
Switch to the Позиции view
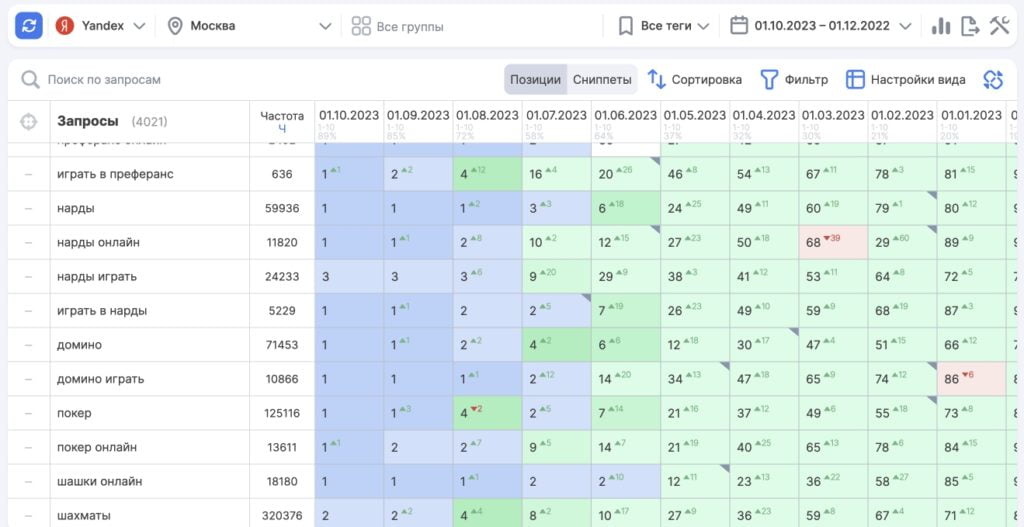tap(535, 80)
